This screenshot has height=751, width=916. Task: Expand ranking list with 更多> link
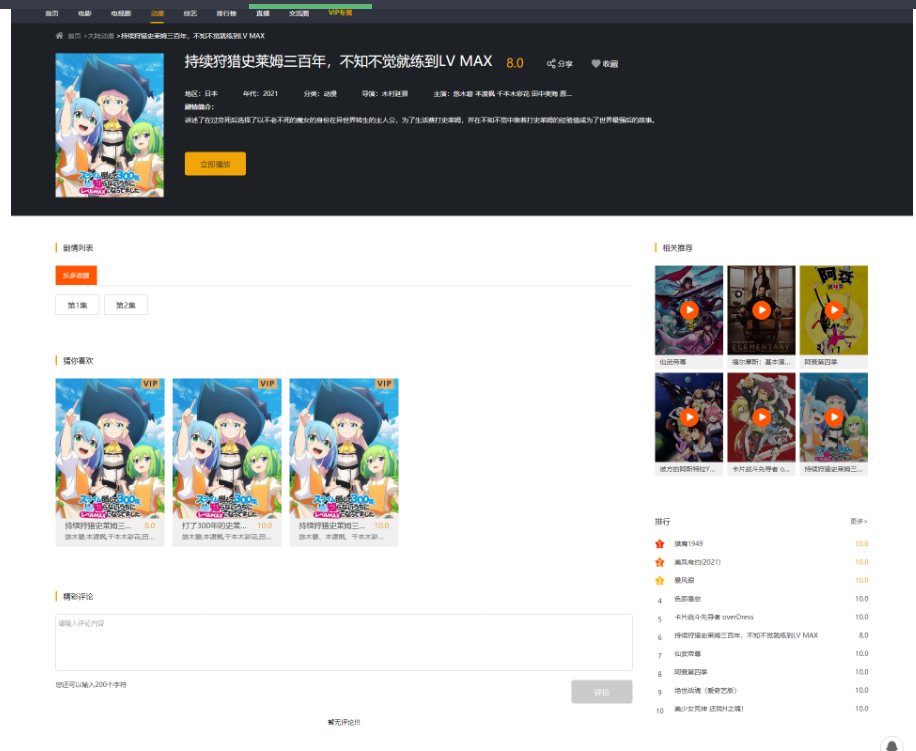(x=858, y=521)
